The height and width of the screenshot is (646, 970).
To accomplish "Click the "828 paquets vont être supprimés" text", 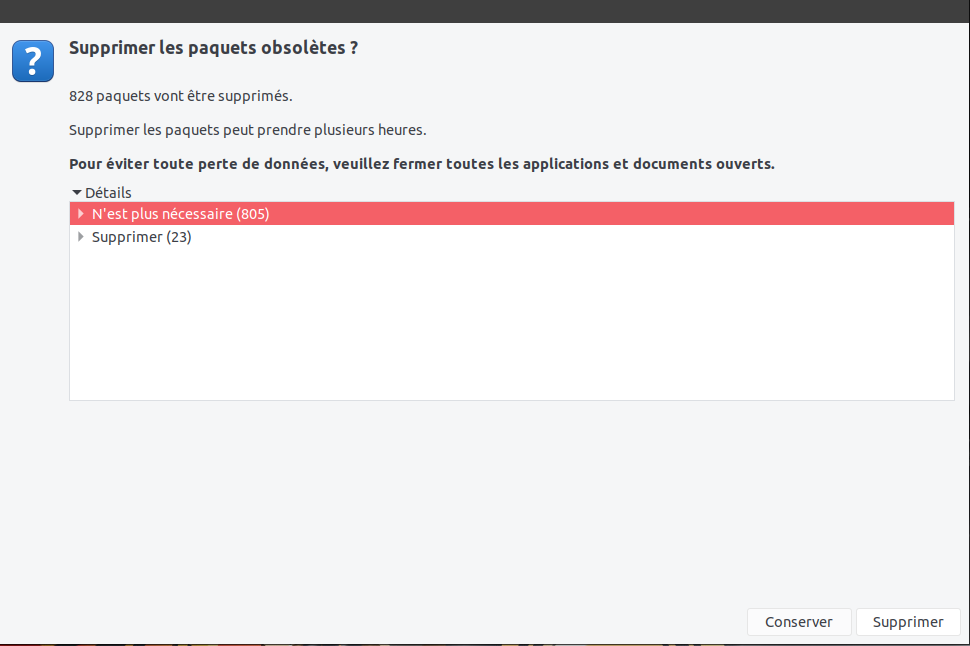I will tap(180, 97).
